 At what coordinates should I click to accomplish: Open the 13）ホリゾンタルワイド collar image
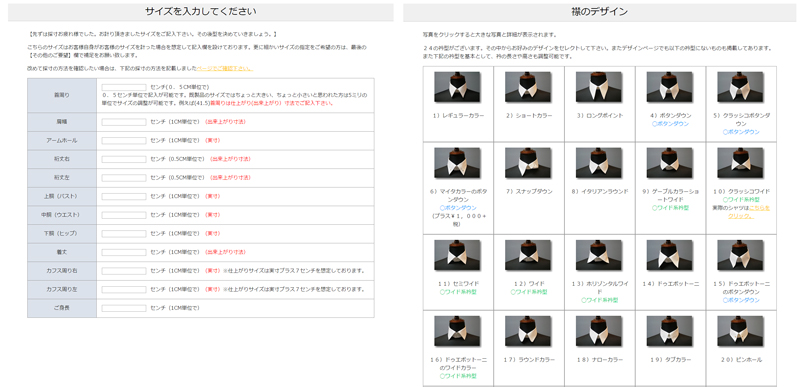tap(598, 255)
